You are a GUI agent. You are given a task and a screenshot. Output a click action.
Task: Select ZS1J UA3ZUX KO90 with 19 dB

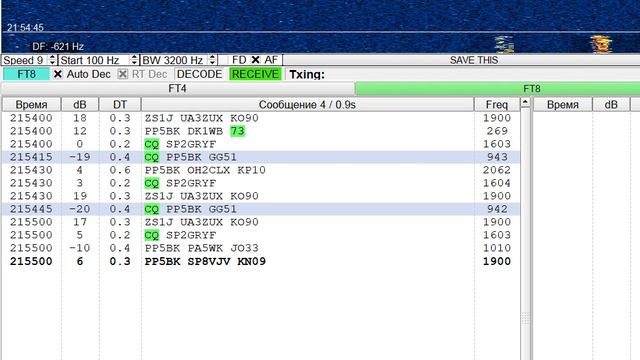[260, 196]
